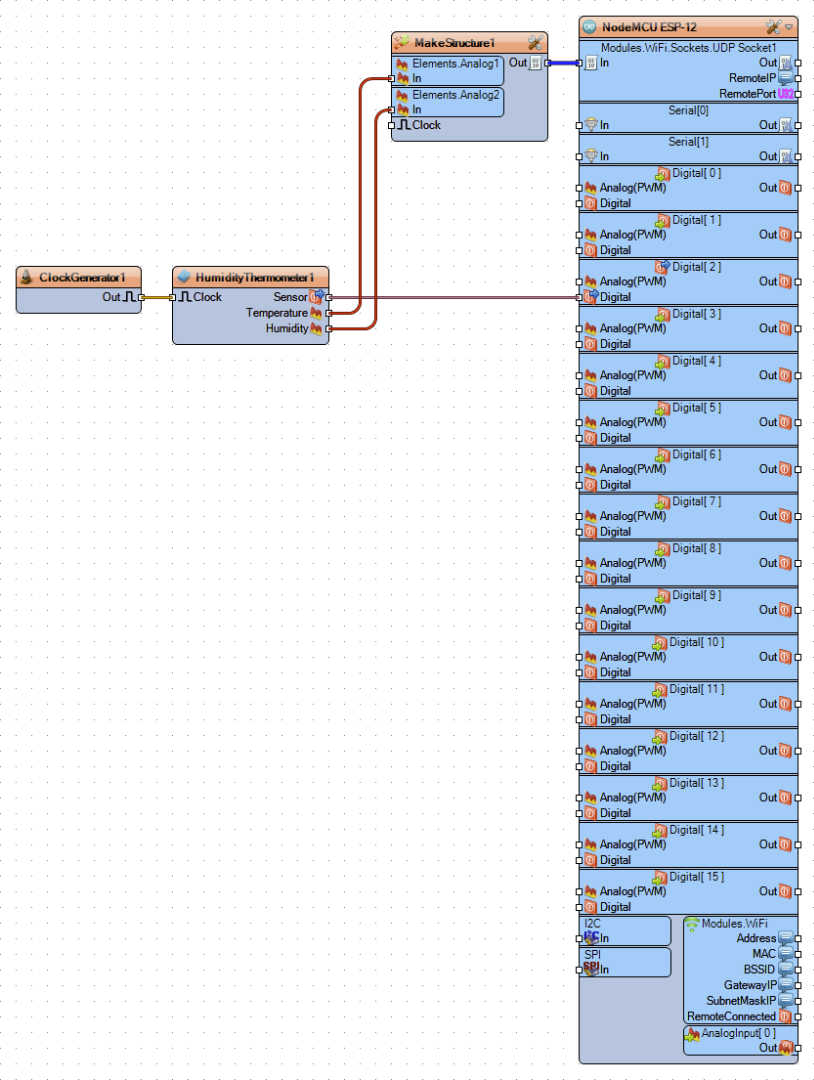The image size is (814, 1080).
Task: Click the MAC output pin in Modules.WiFi
Action: [x=784, y=954]
